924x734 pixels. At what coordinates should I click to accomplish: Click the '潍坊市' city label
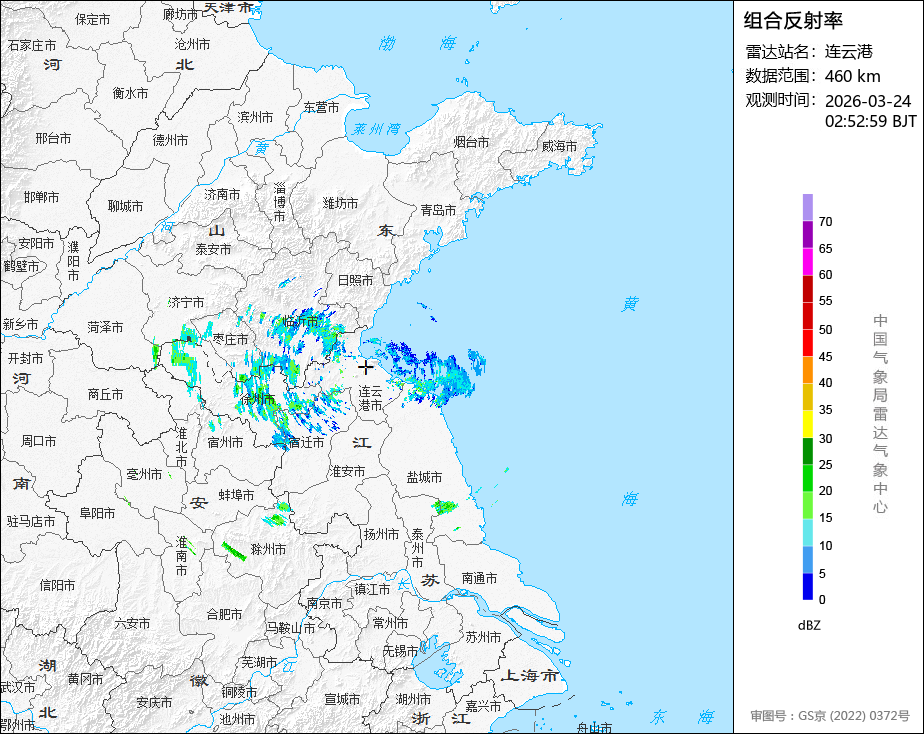click(x=340, y=203)
